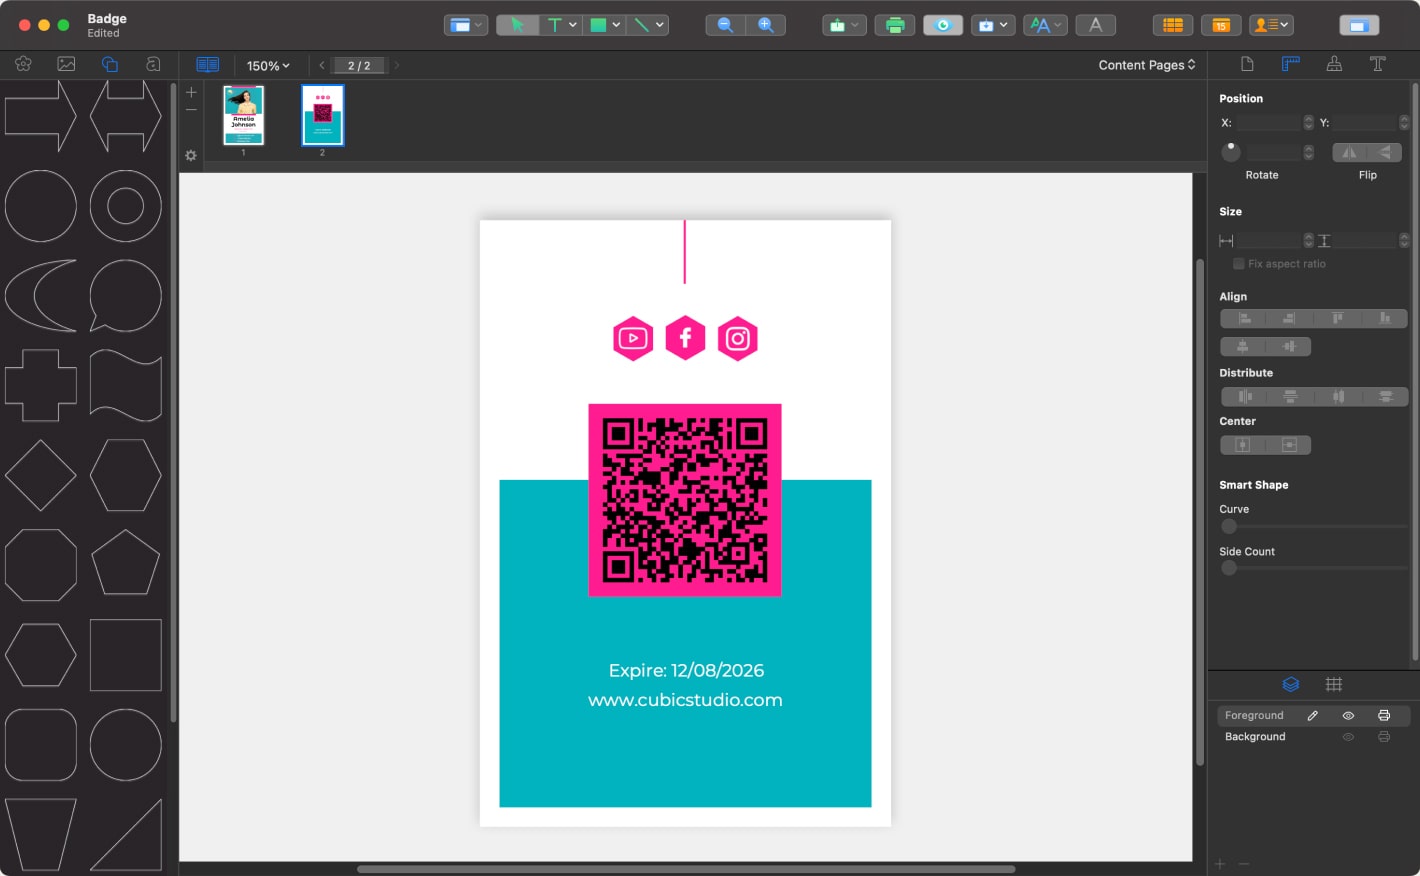Toggle the preview eye button
The height and width of the screenshot is (876, 1420).
[943, 25]
